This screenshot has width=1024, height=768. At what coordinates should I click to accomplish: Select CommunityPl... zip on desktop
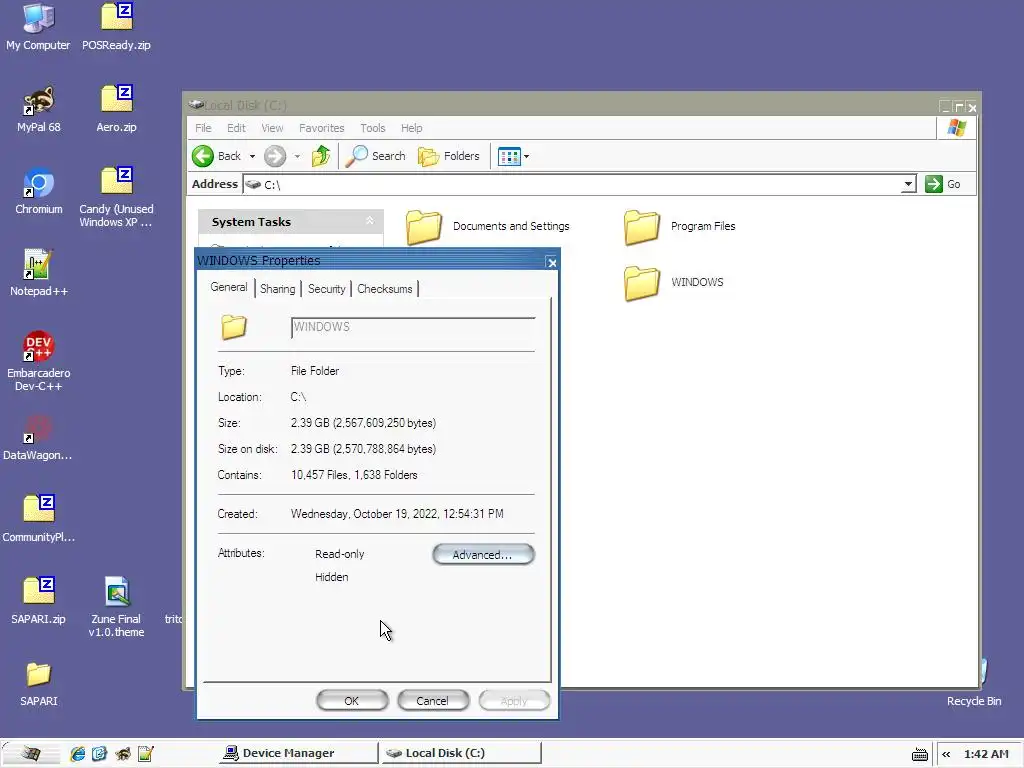pyautogui.click(x=39, y=519)
